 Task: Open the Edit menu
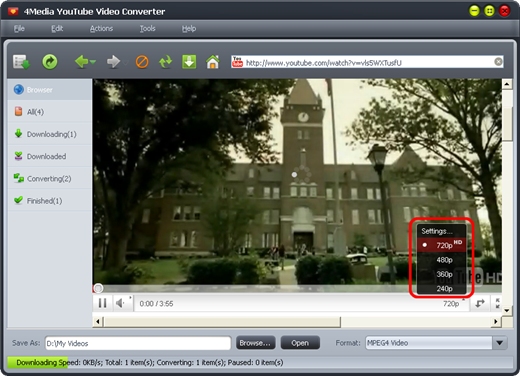coord(57,29)
